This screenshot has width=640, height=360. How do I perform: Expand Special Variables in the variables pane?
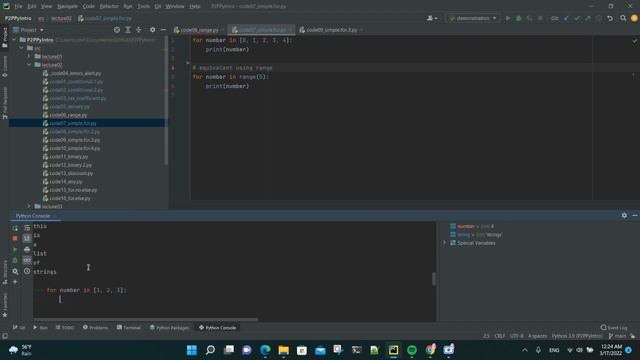444,243
